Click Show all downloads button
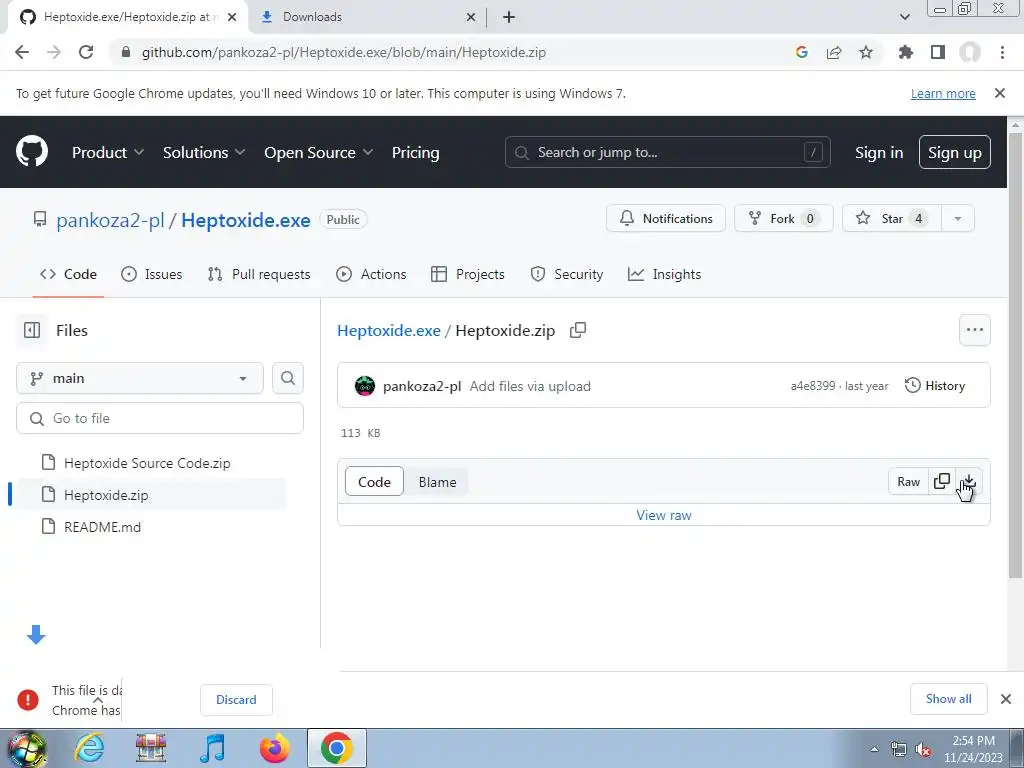 coord(948,699)
